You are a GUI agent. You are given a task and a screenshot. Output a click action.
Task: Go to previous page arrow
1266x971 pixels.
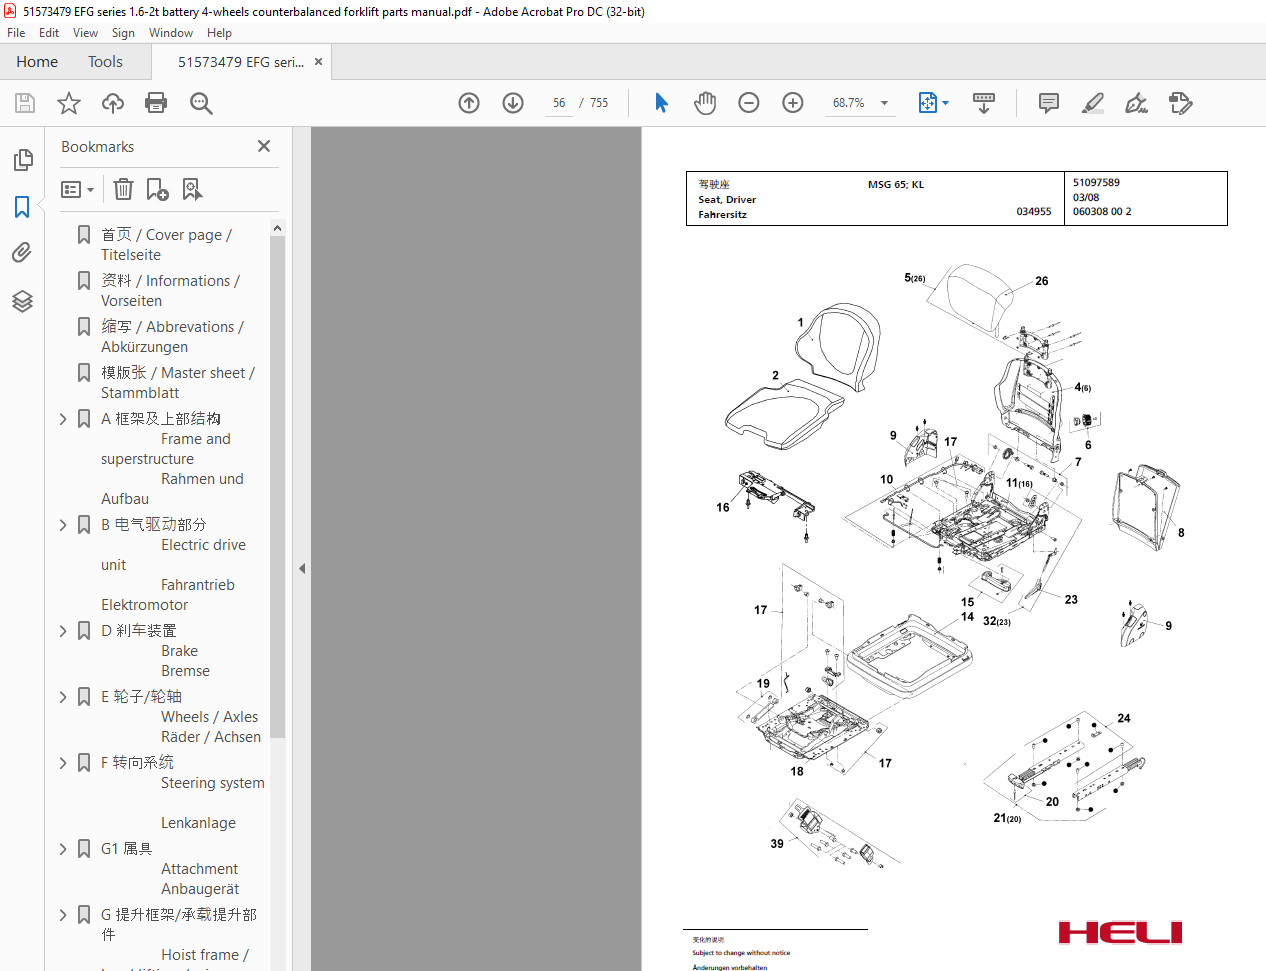point(469,103)
